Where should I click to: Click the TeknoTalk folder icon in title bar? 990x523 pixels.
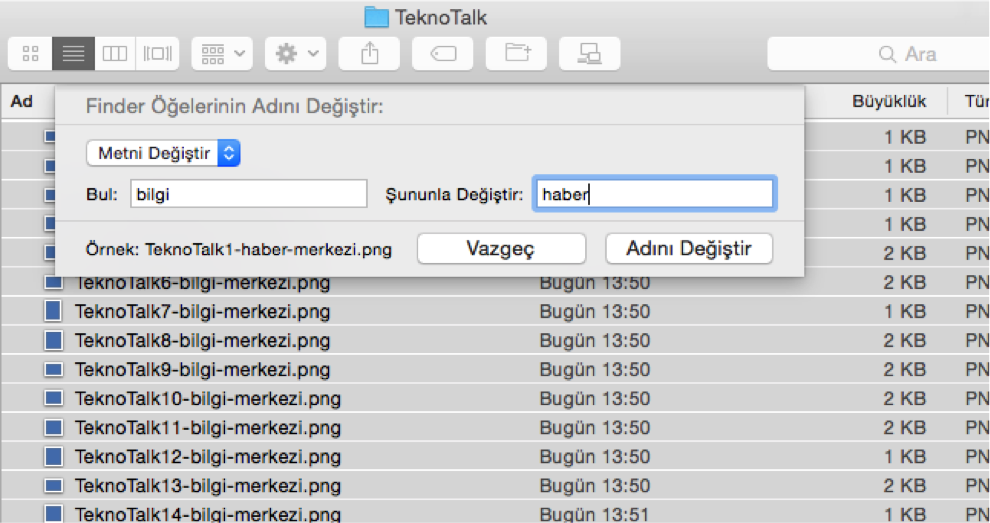(376, 17)
